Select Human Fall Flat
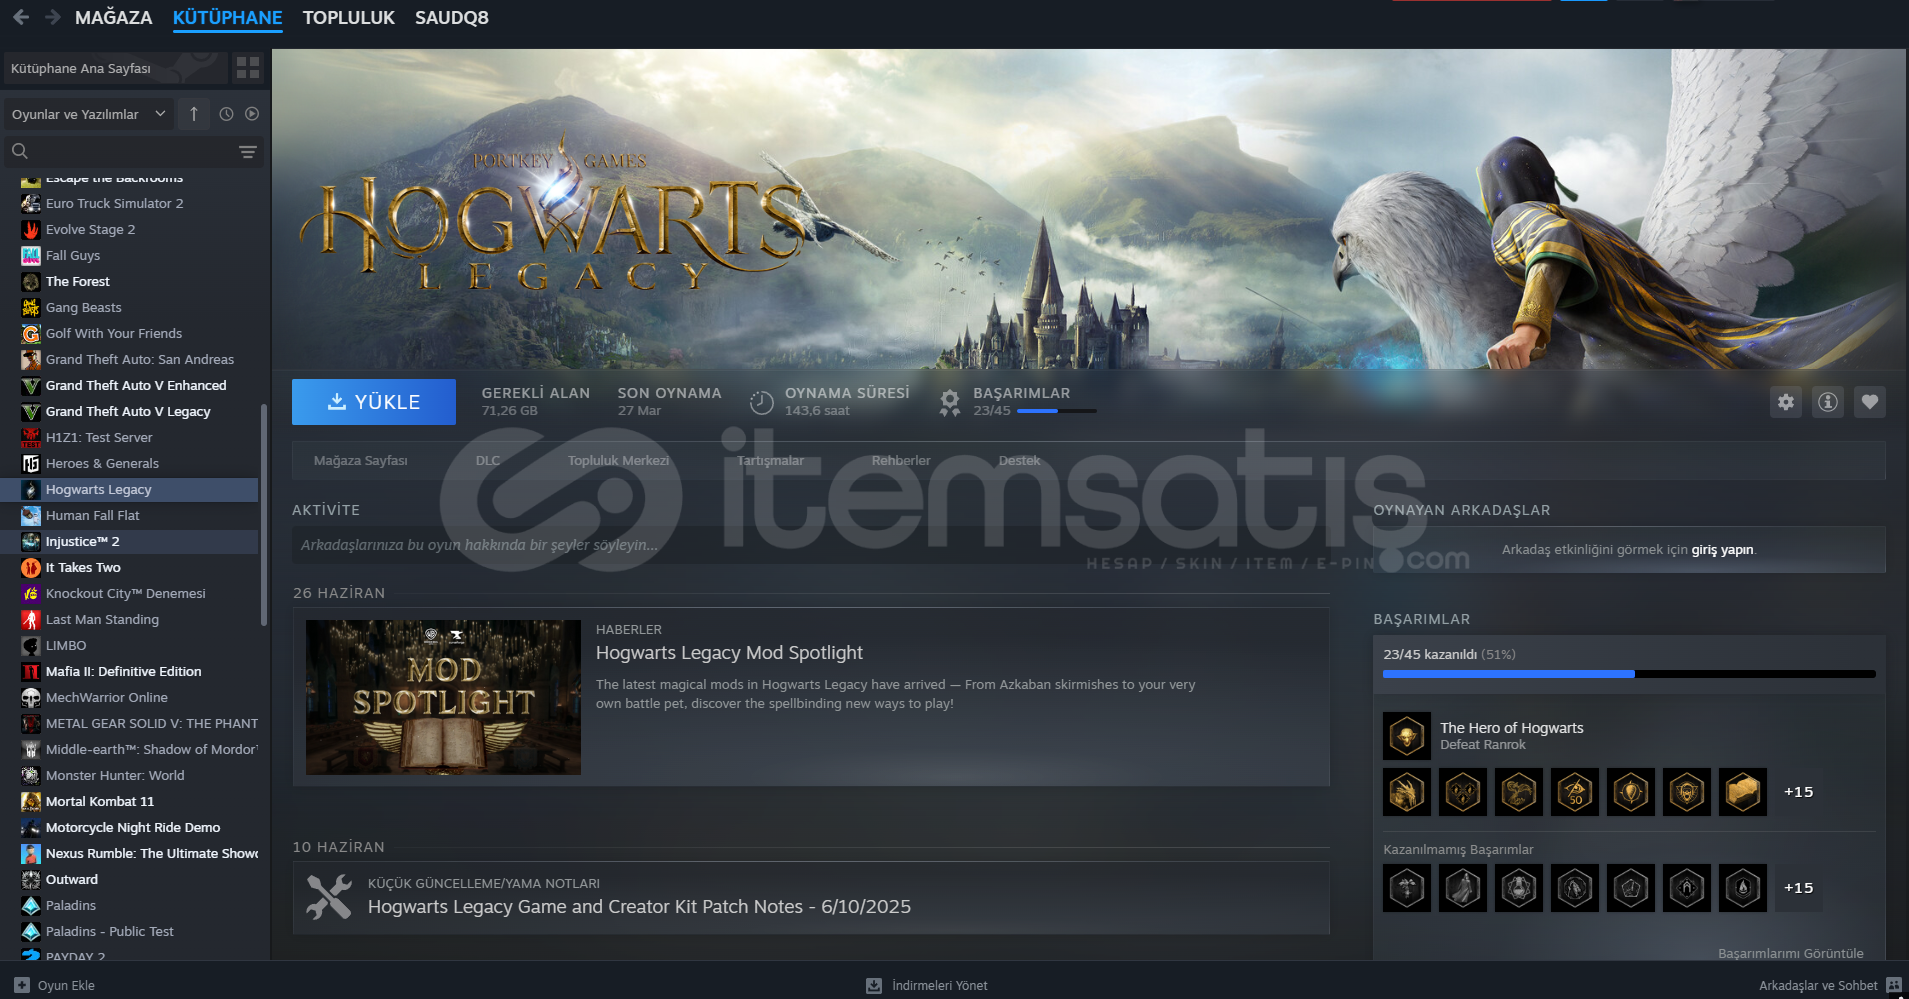This screenshot has width=1909, height=999. point(93,515)
